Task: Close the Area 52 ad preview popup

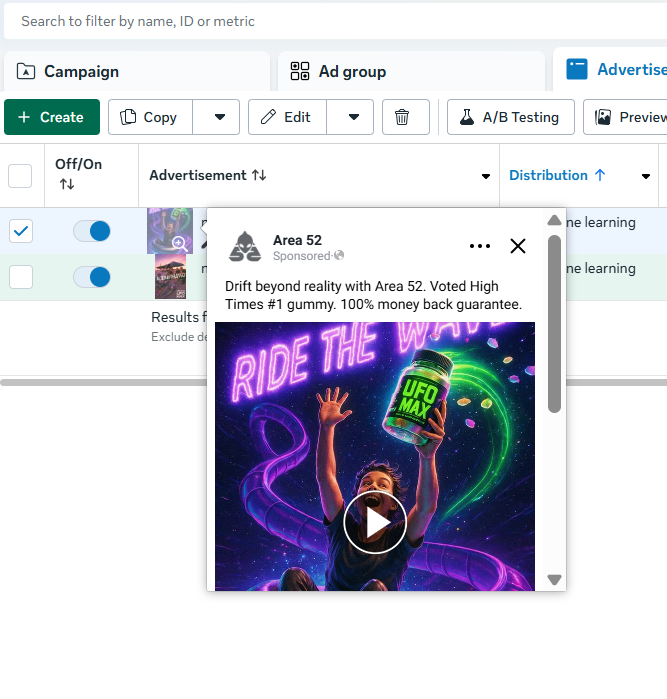Action: 518,246
